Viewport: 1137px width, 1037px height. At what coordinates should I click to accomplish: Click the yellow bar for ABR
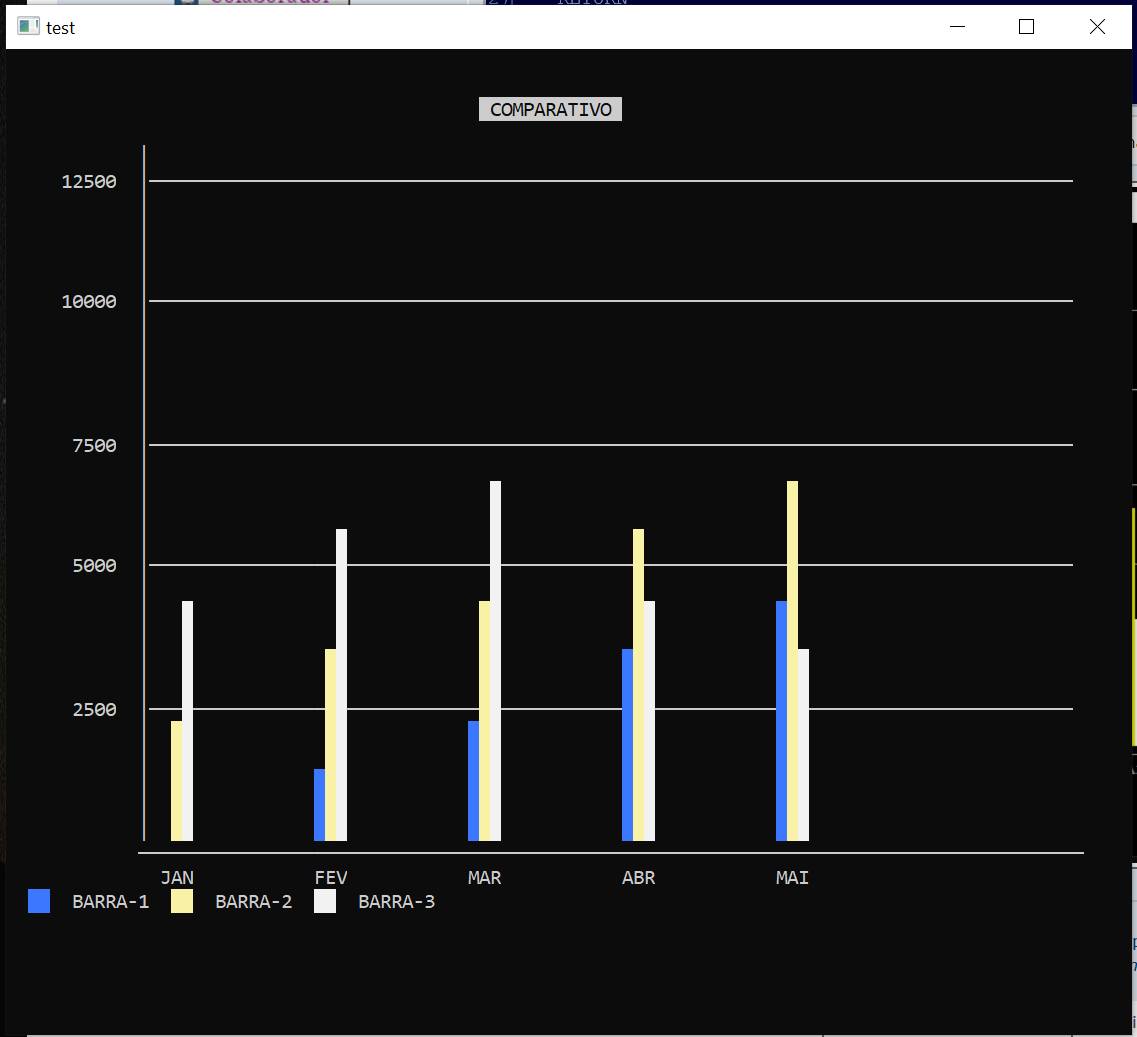point(638,684)
